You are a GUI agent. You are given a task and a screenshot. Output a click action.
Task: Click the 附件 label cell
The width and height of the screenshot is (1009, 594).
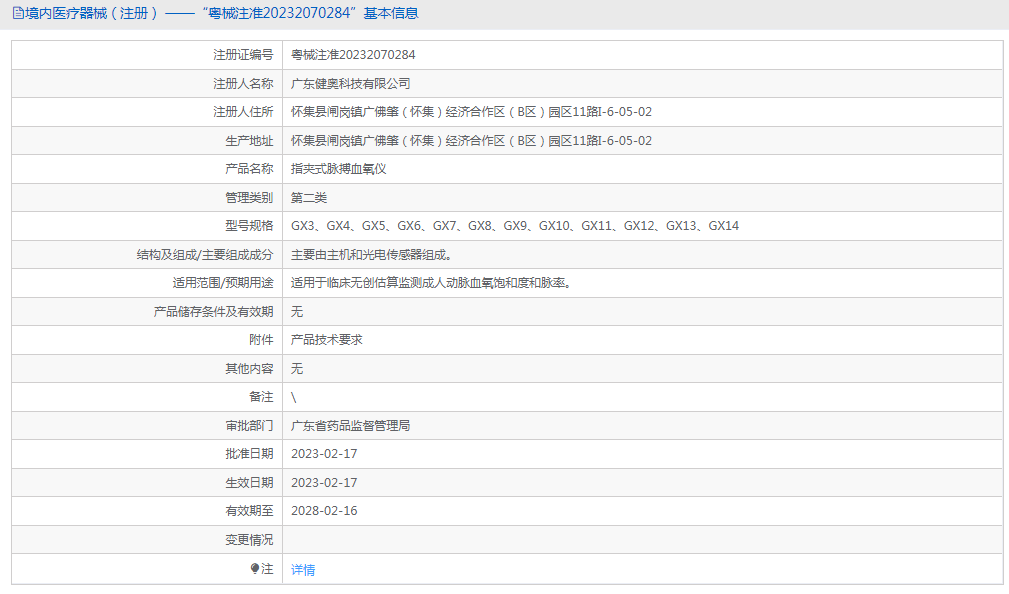point(147,340)
